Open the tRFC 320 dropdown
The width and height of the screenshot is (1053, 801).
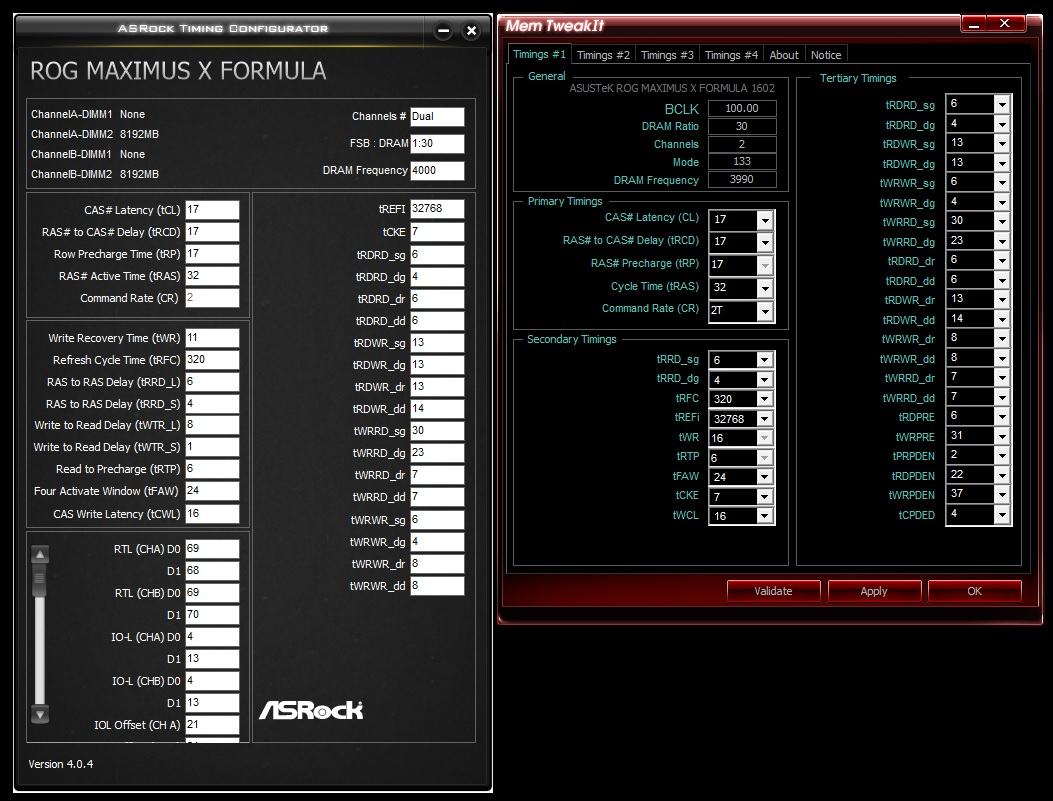click(764, 399)
